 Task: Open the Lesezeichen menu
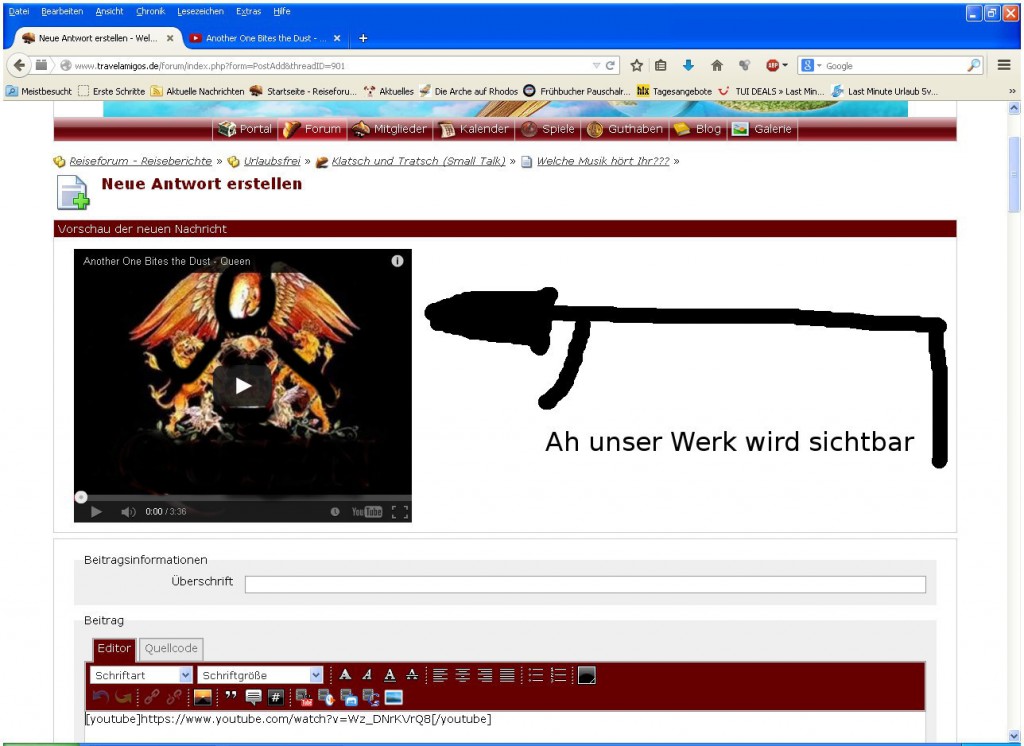[x=200, y=11]
